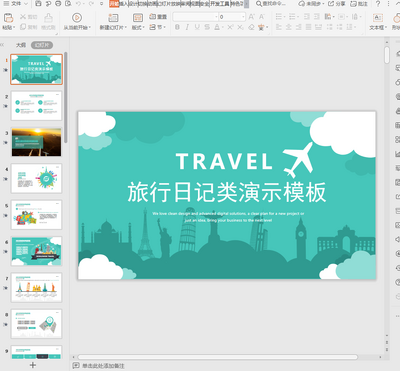Click the ribbon tabs scroll-right arrow
This screenshot has height=371, width=400.
pos(247,4)
